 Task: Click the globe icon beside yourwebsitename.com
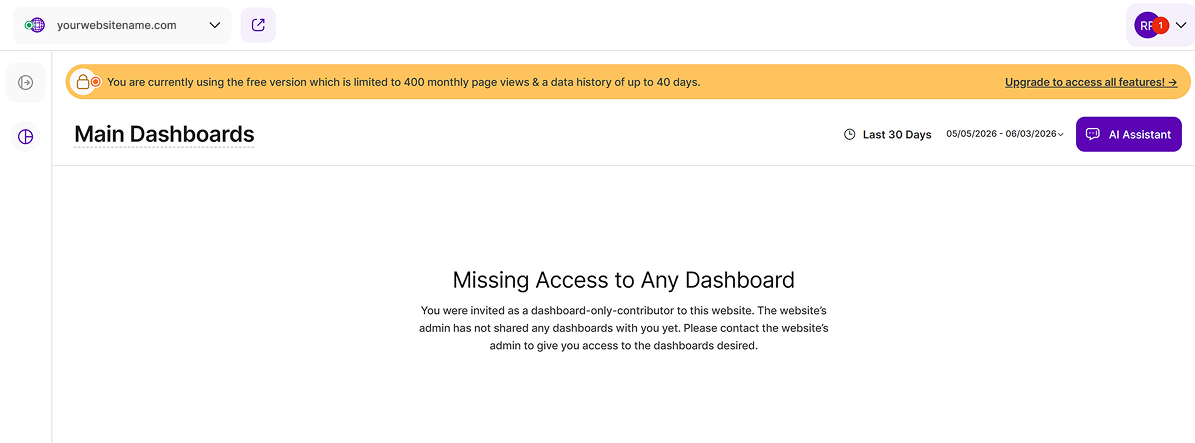(x=35, y=25)
